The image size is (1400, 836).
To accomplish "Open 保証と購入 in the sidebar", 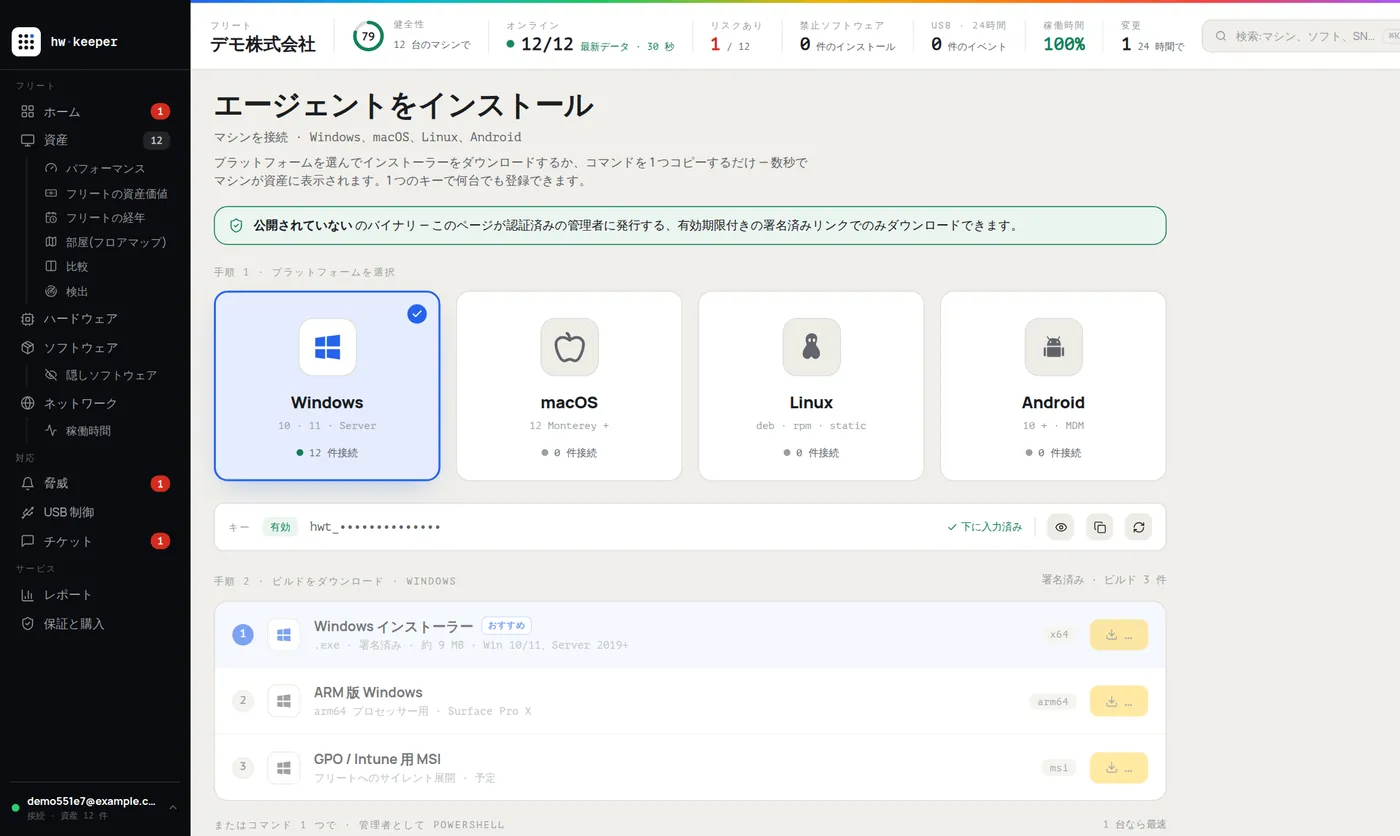I will coord(95,624).
